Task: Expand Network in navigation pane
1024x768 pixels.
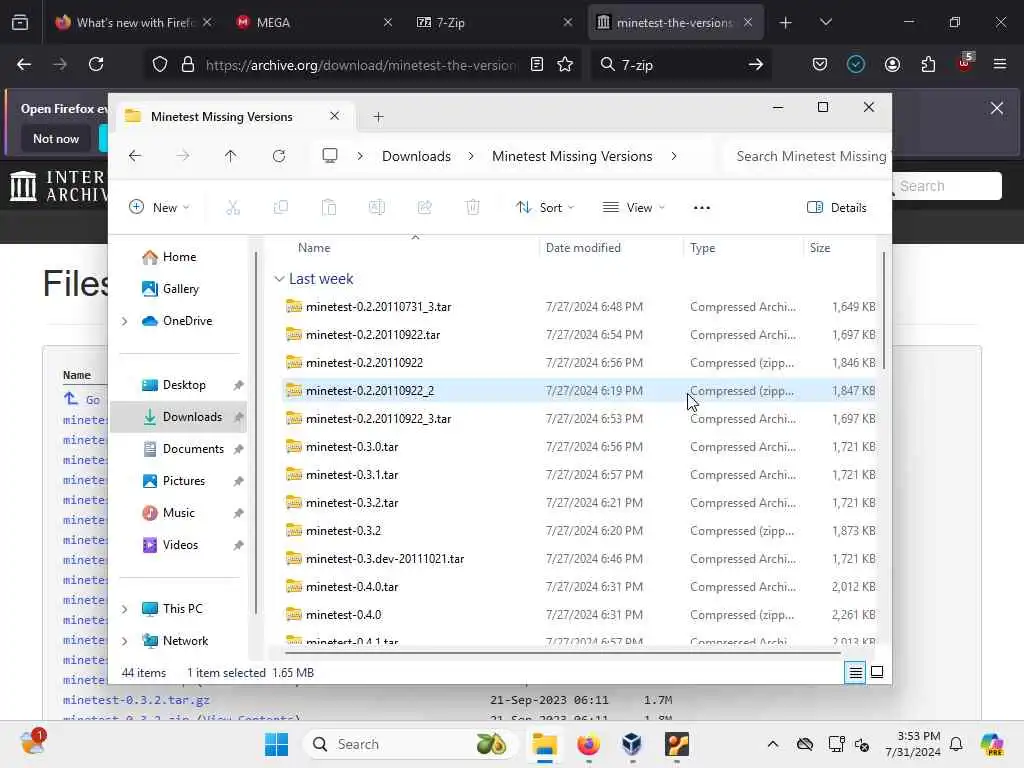Action: (x=124, y=641)
